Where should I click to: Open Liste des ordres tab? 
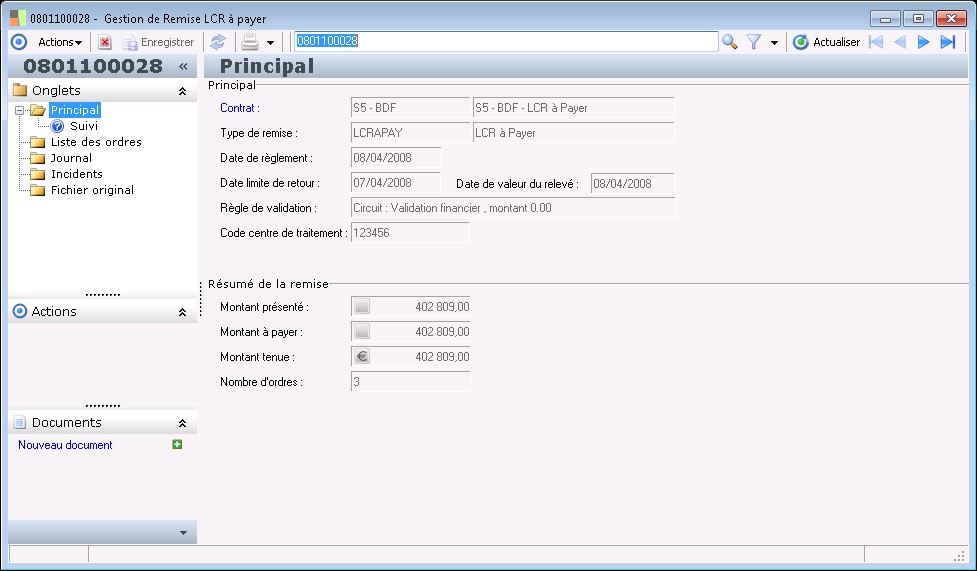(96, 142)
